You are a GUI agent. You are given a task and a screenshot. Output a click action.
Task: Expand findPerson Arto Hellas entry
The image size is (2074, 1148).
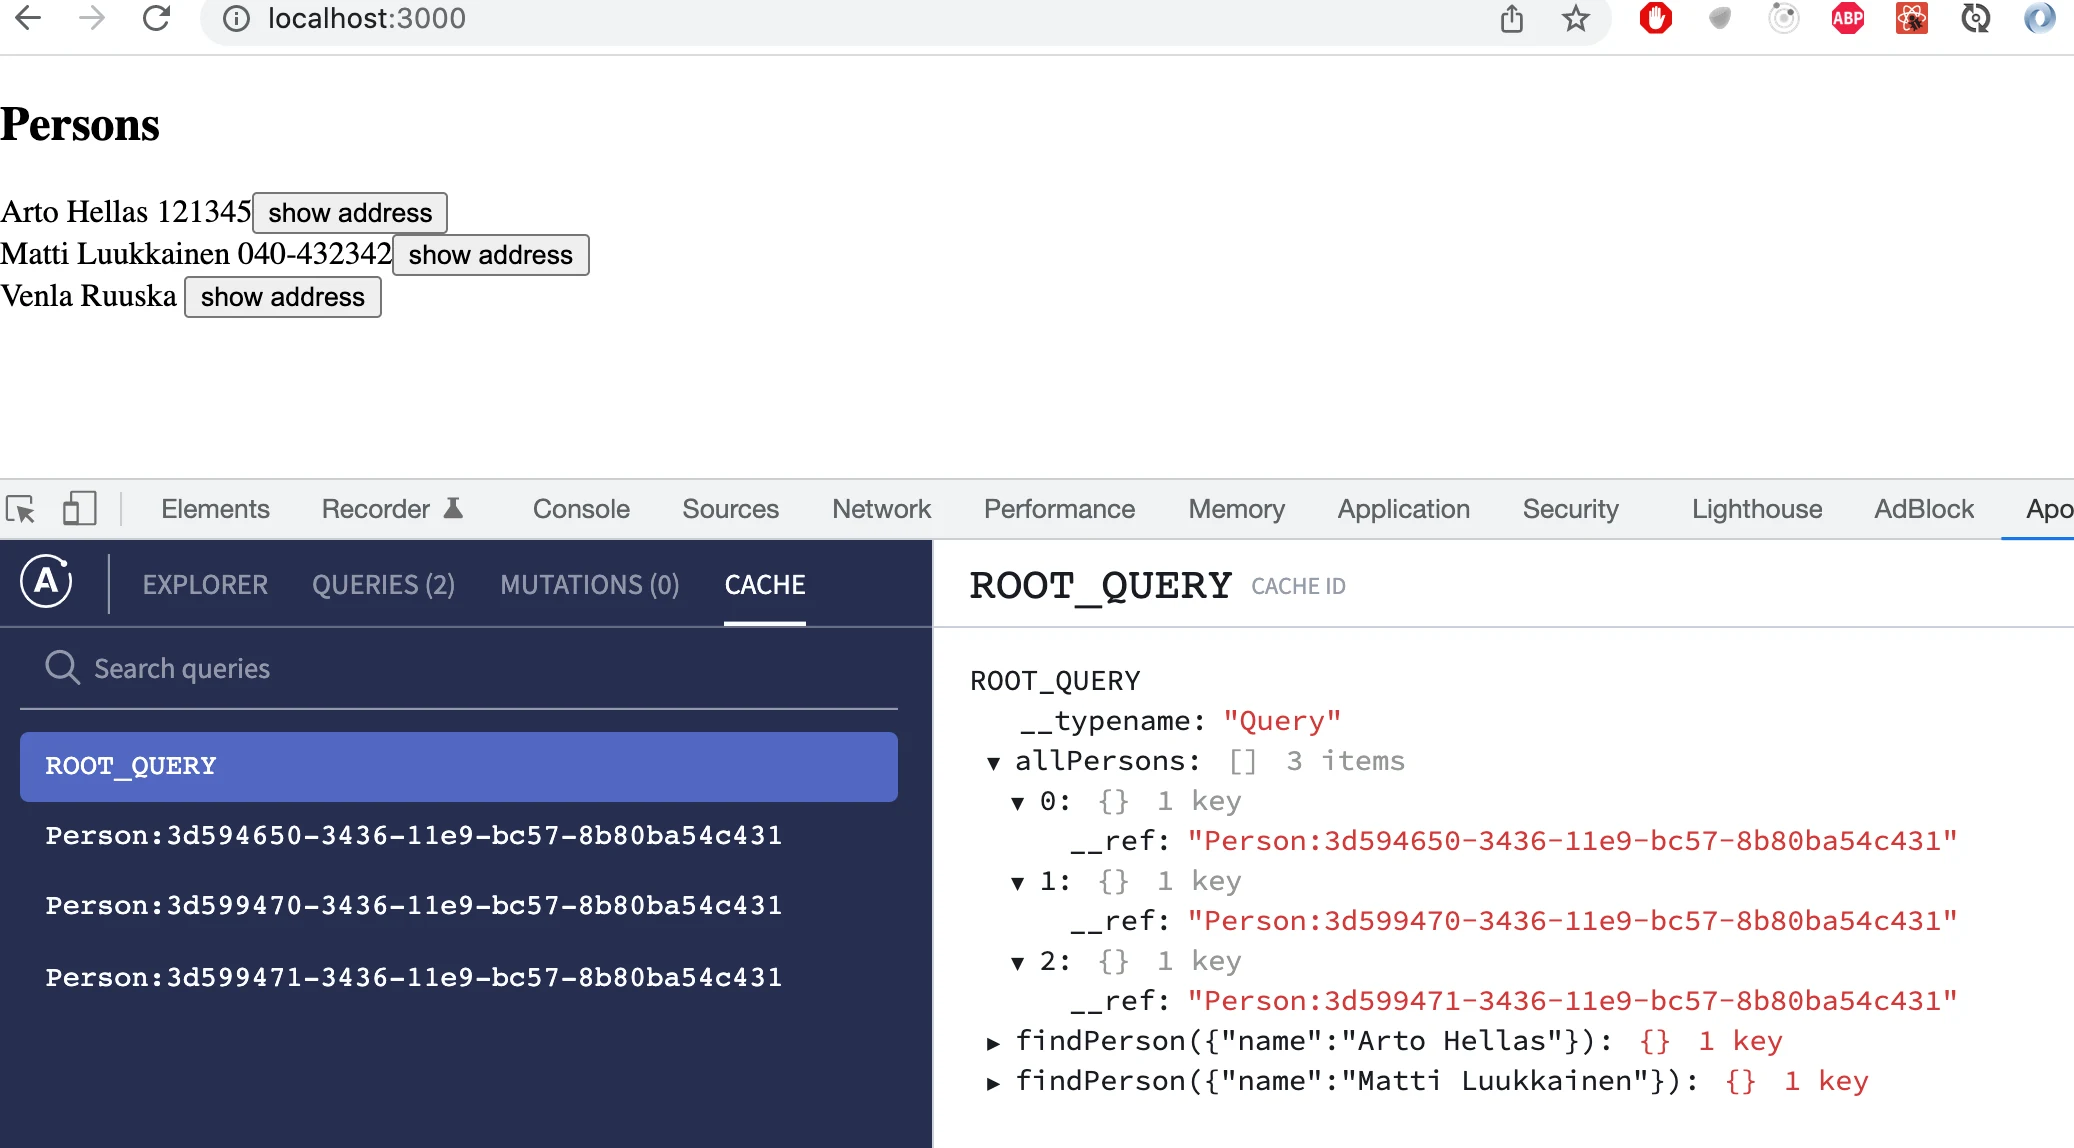(x=993, y=1043)
